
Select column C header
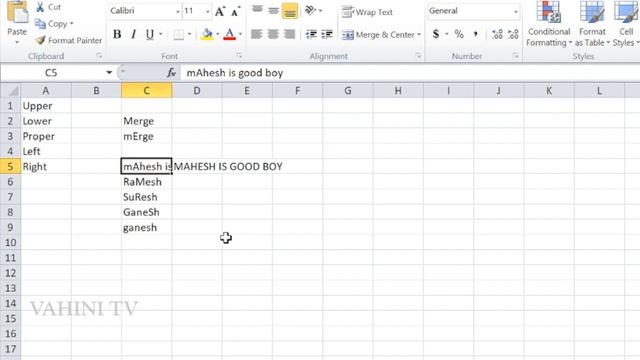(147, 90)
